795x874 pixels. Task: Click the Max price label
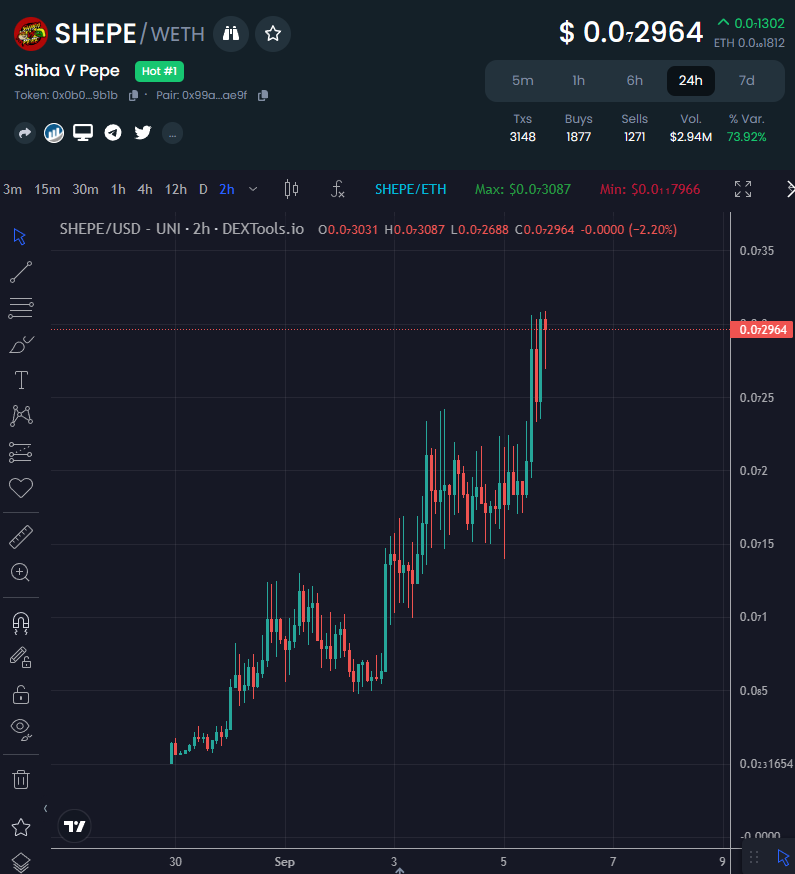pos(522,190)
